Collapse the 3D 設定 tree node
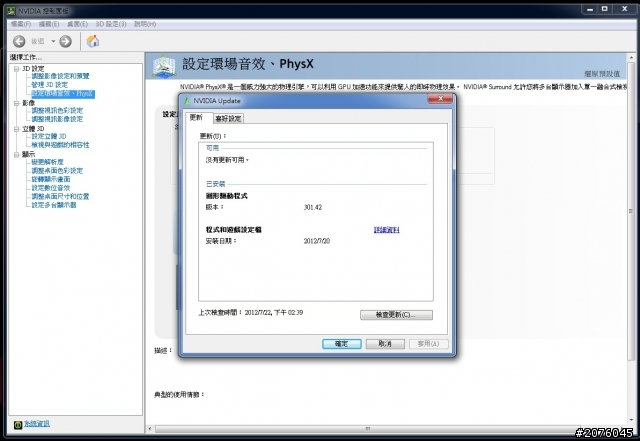Image resolution: width=640 pixels, height=441 pixels. click(x=16, y=69)
